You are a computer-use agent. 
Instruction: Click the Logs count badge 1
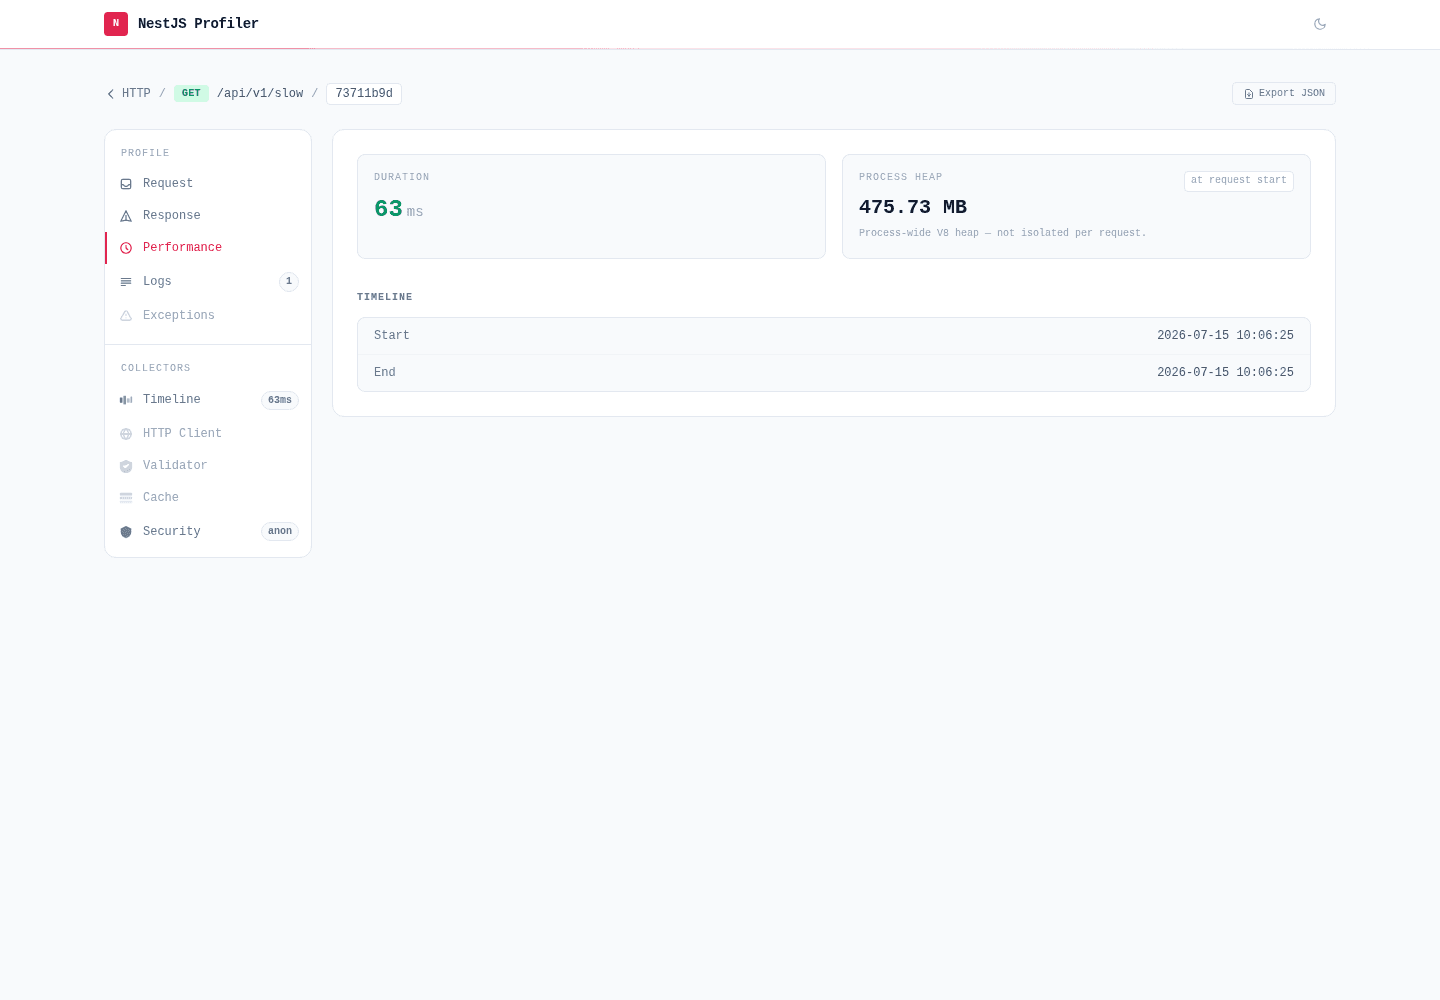[289, 282]
